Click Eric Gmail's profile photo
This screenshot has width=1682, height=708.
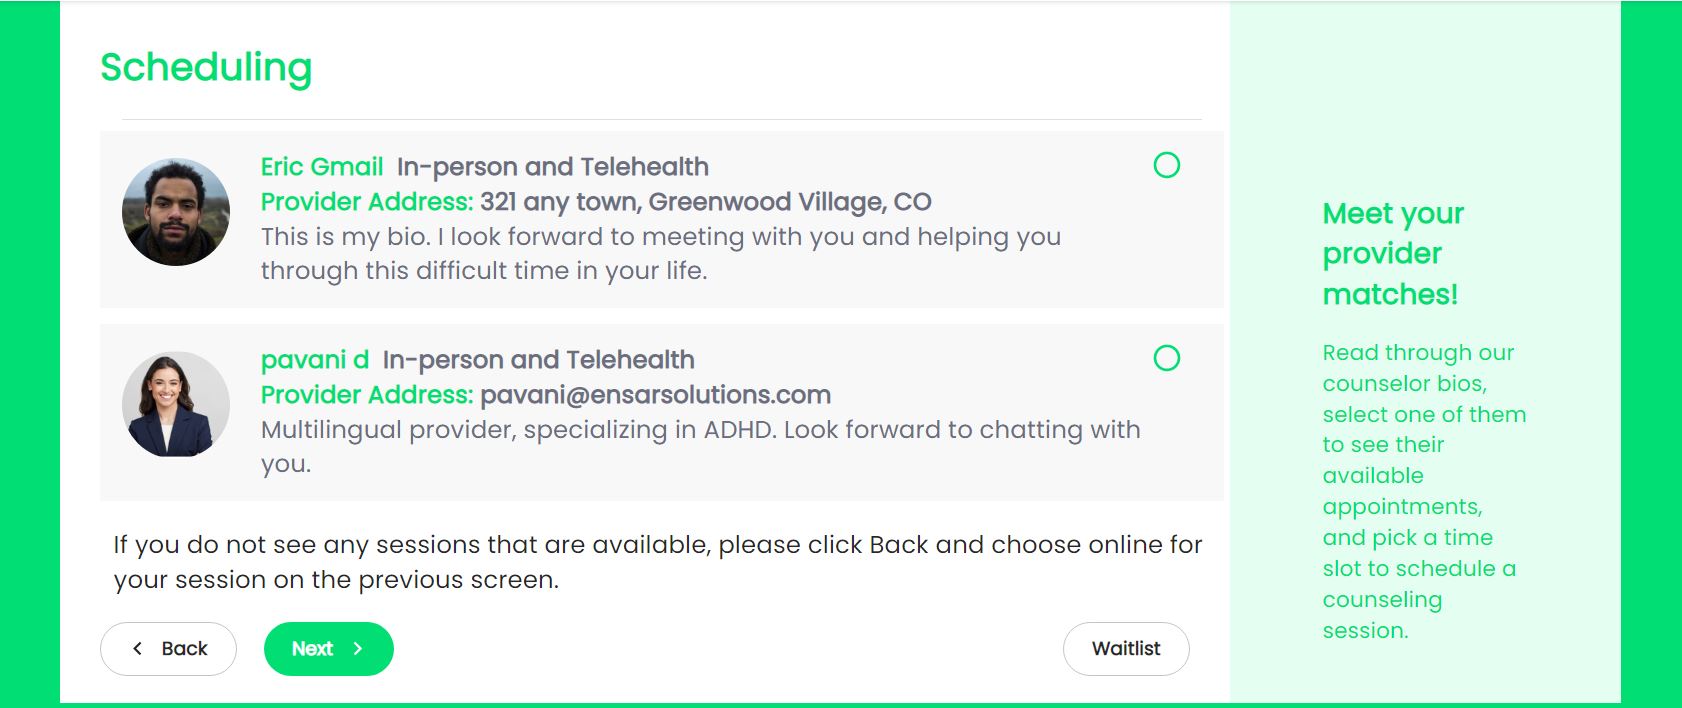click(x=176, y=212)
